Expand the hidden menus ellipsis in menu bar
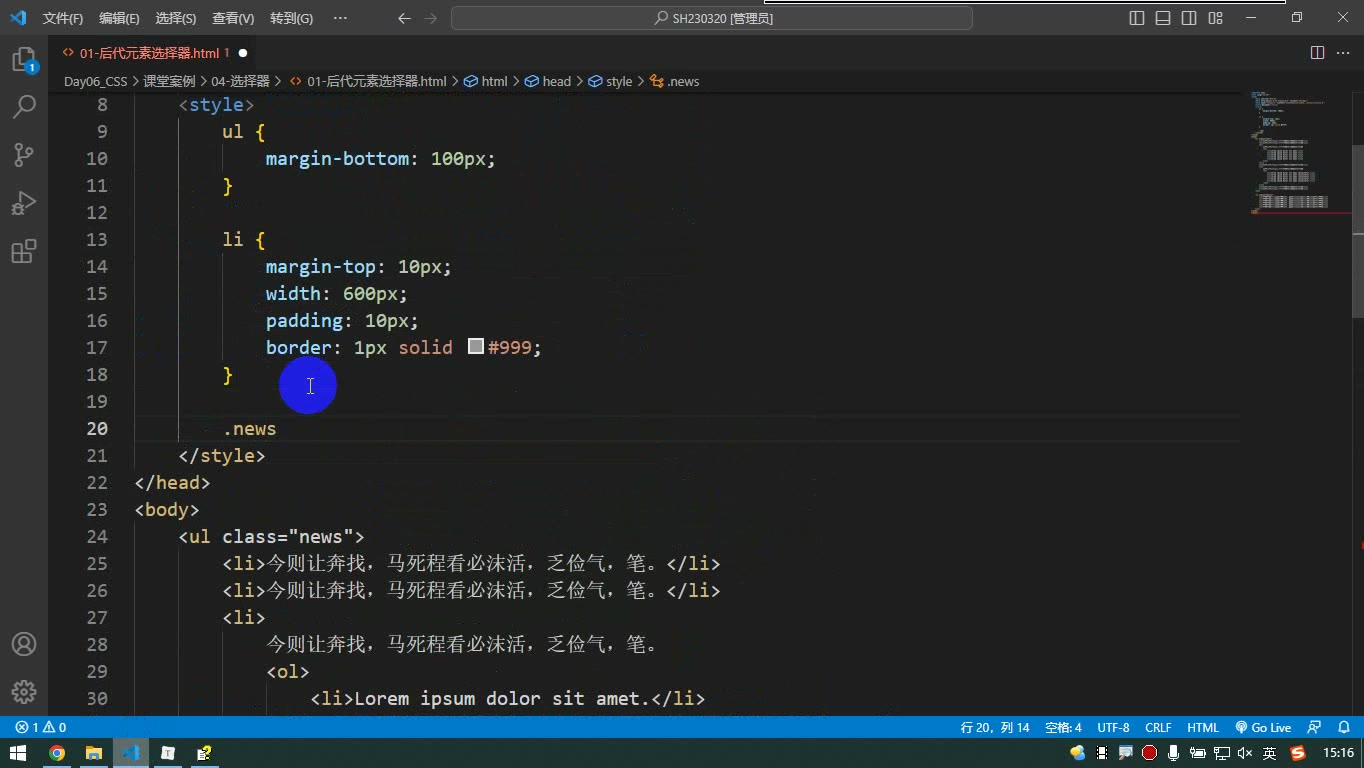This screenshot has height=768, width=1364. point(340,18)
